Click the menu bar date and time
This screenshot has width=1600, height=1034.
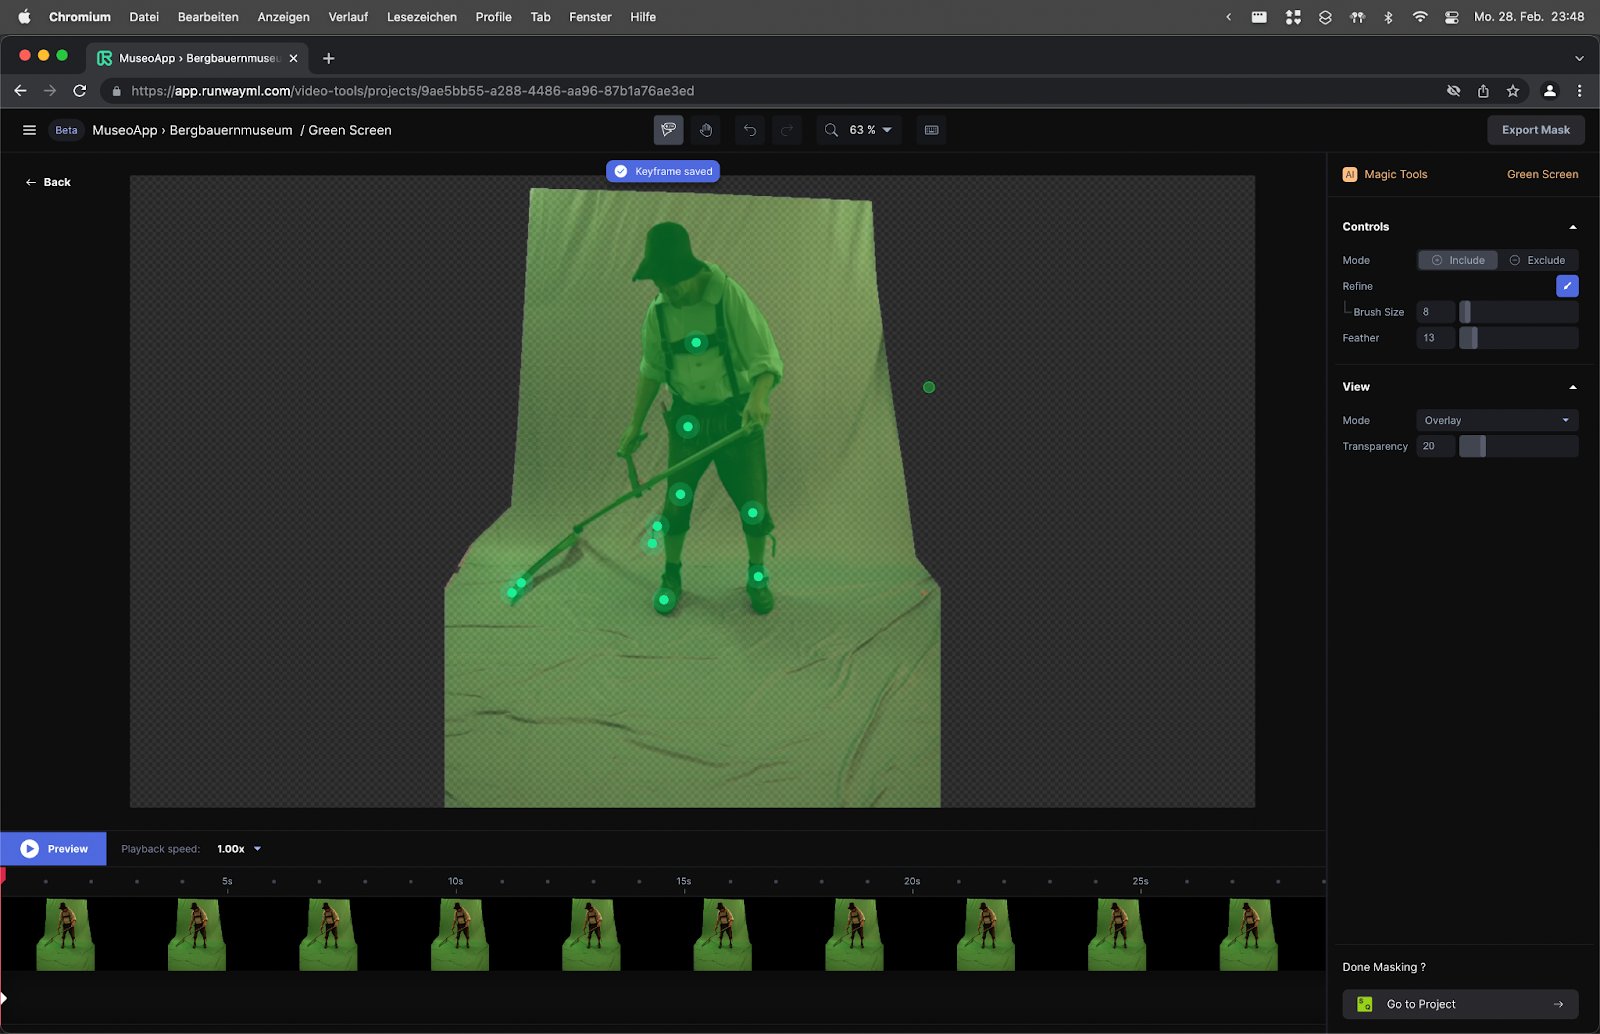point(1529,17)
